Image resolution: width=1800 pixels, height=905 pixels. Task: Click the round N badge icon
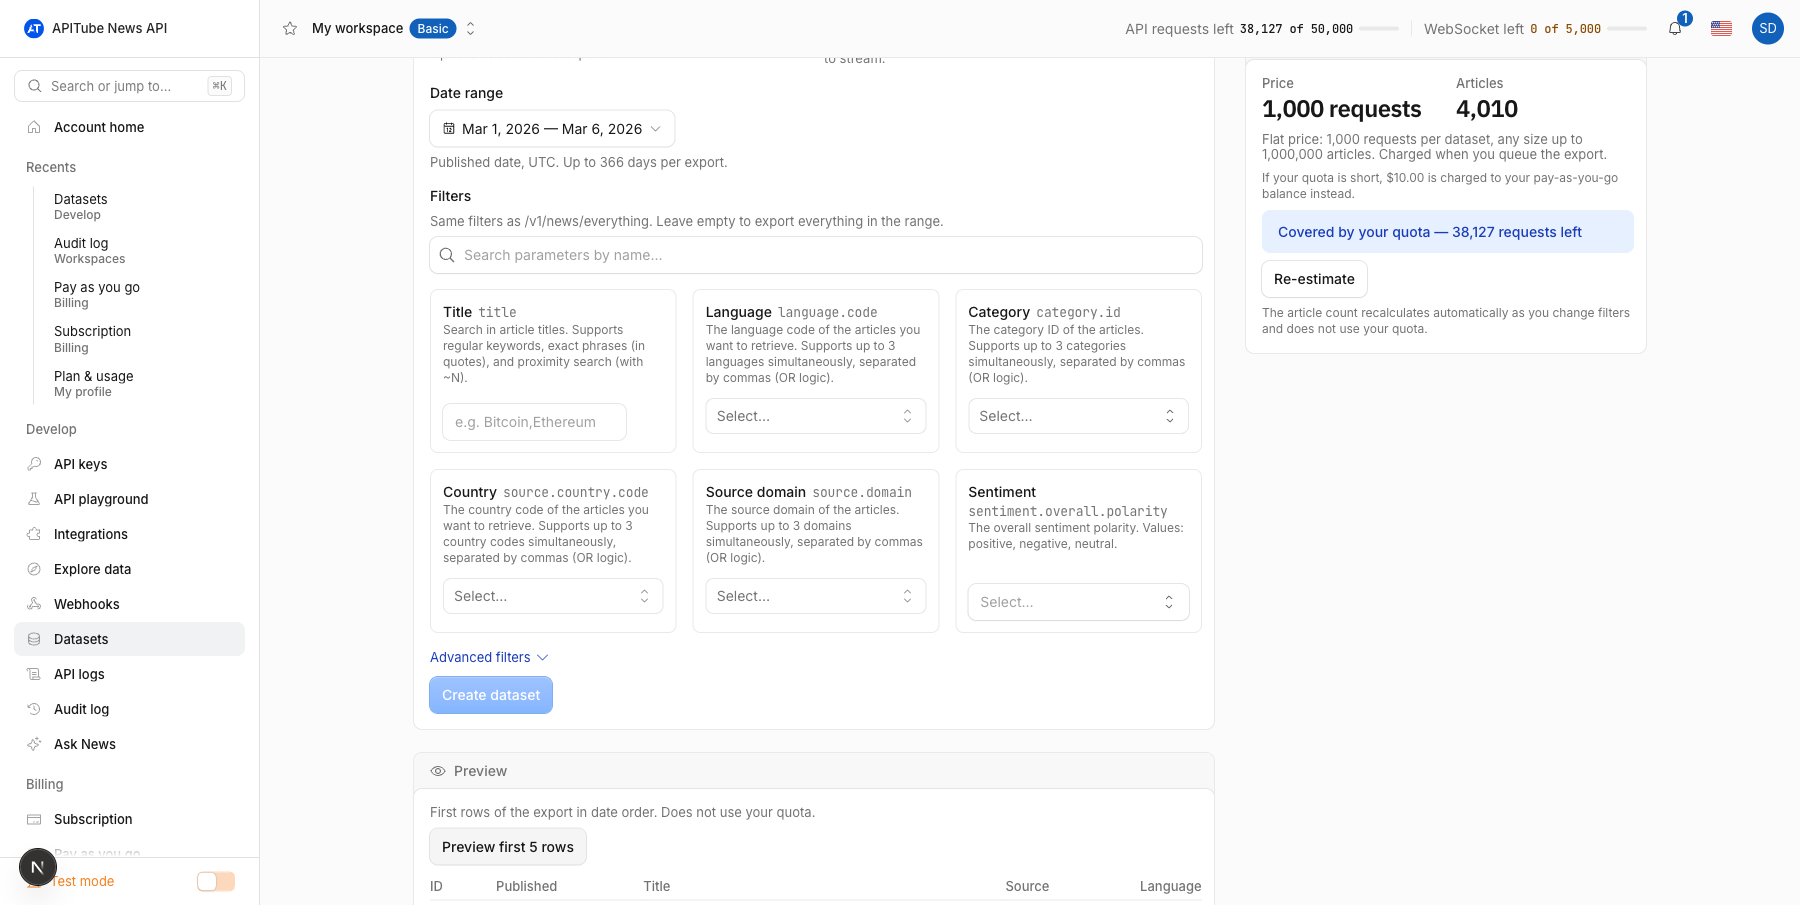pos(38,867)
